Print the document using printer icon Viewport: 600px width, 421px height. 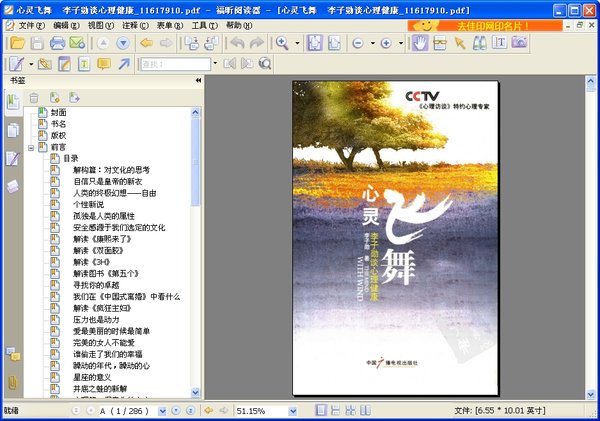pos(57,43)
